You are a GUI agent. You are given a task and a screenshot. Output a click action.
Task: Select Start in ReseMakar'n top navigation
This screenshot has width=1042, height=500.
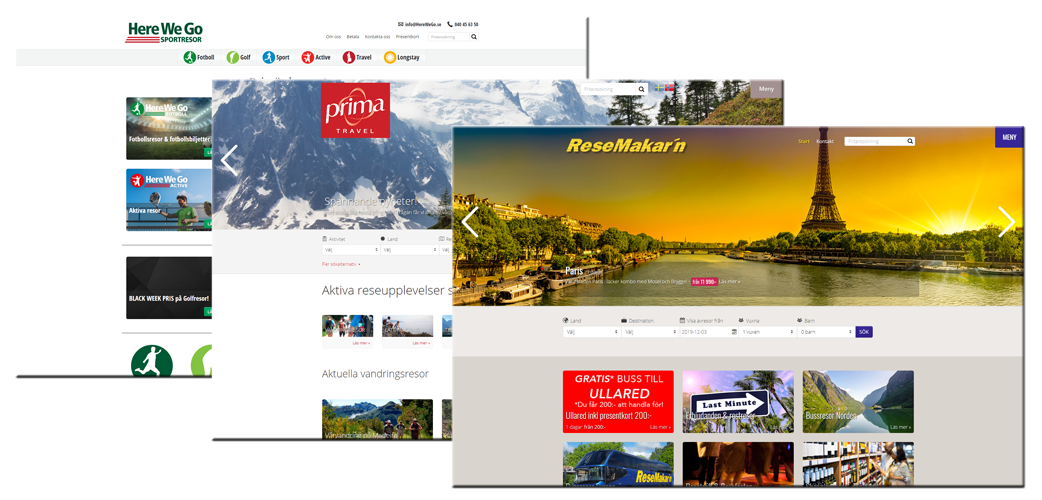point(803,142)
